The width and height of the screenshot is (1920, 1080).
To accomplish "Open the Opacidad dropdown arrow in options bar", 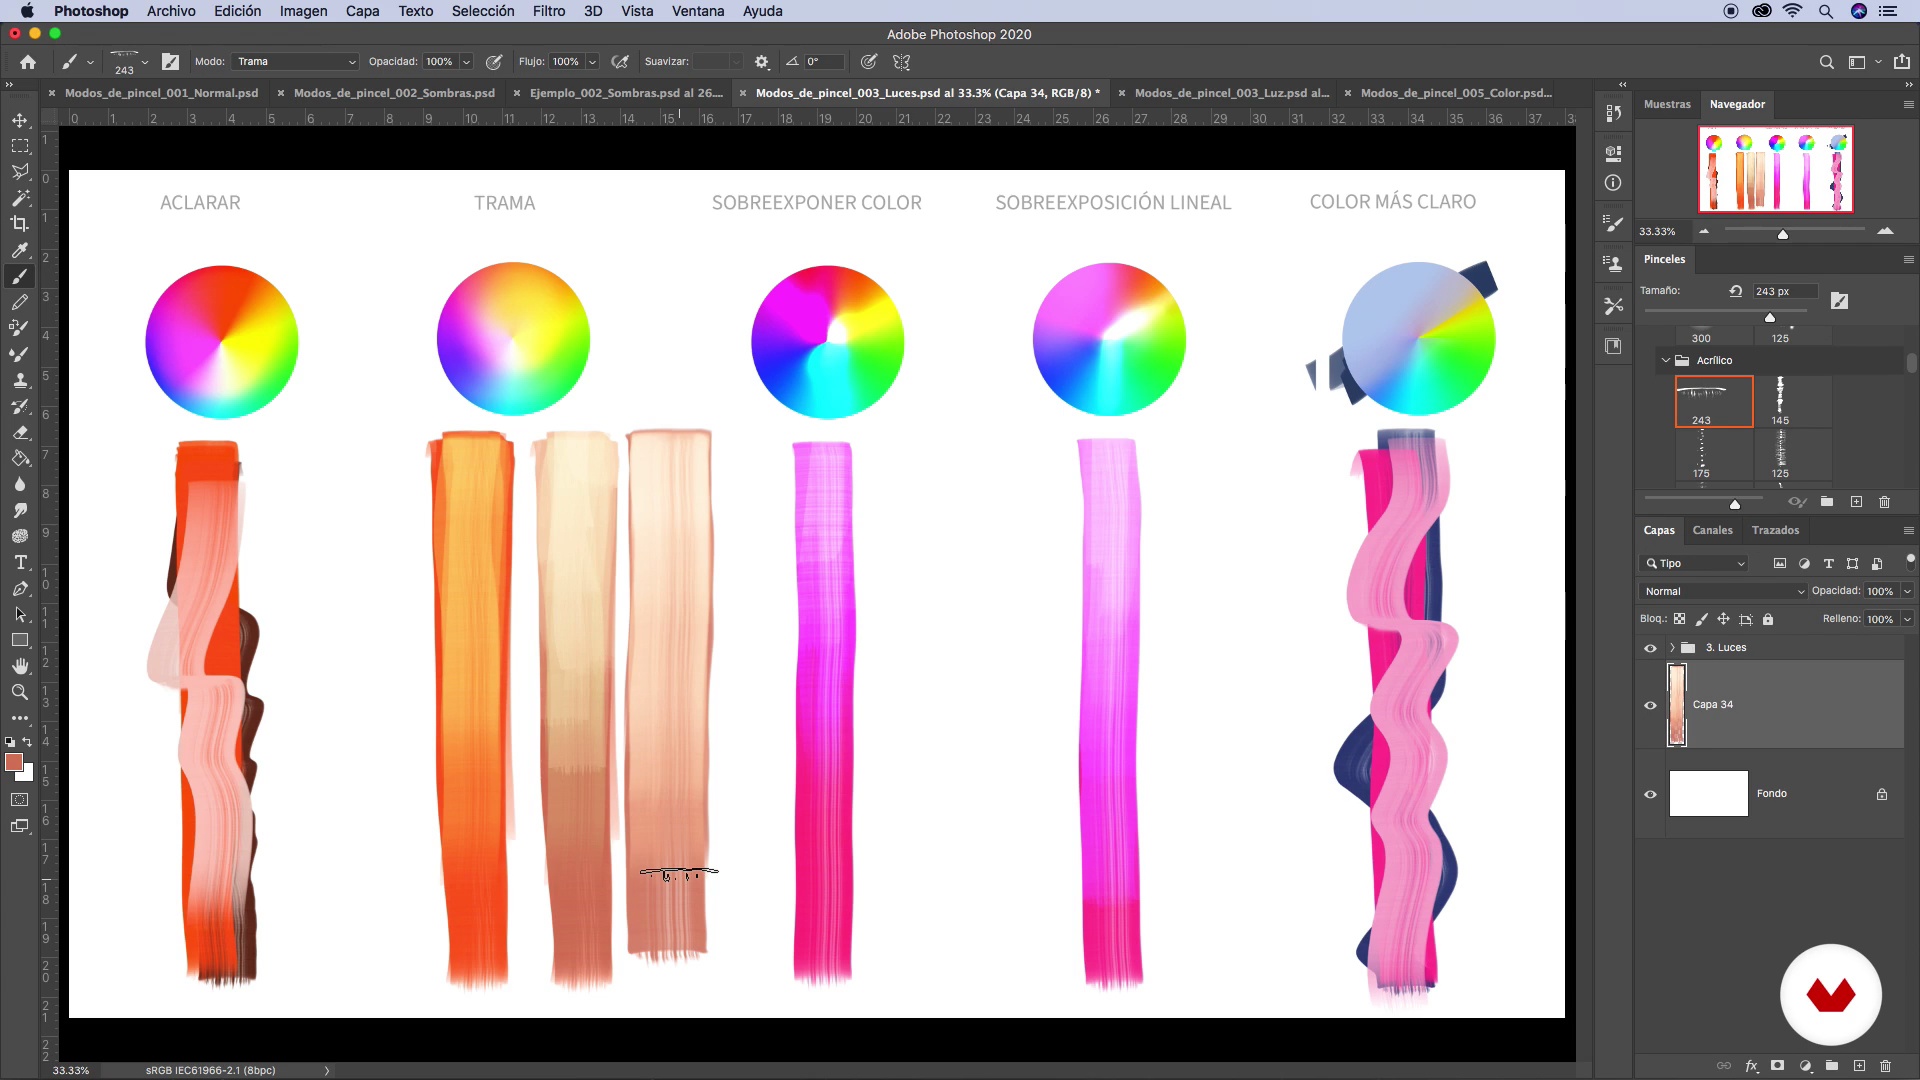I will coord(466,62).
